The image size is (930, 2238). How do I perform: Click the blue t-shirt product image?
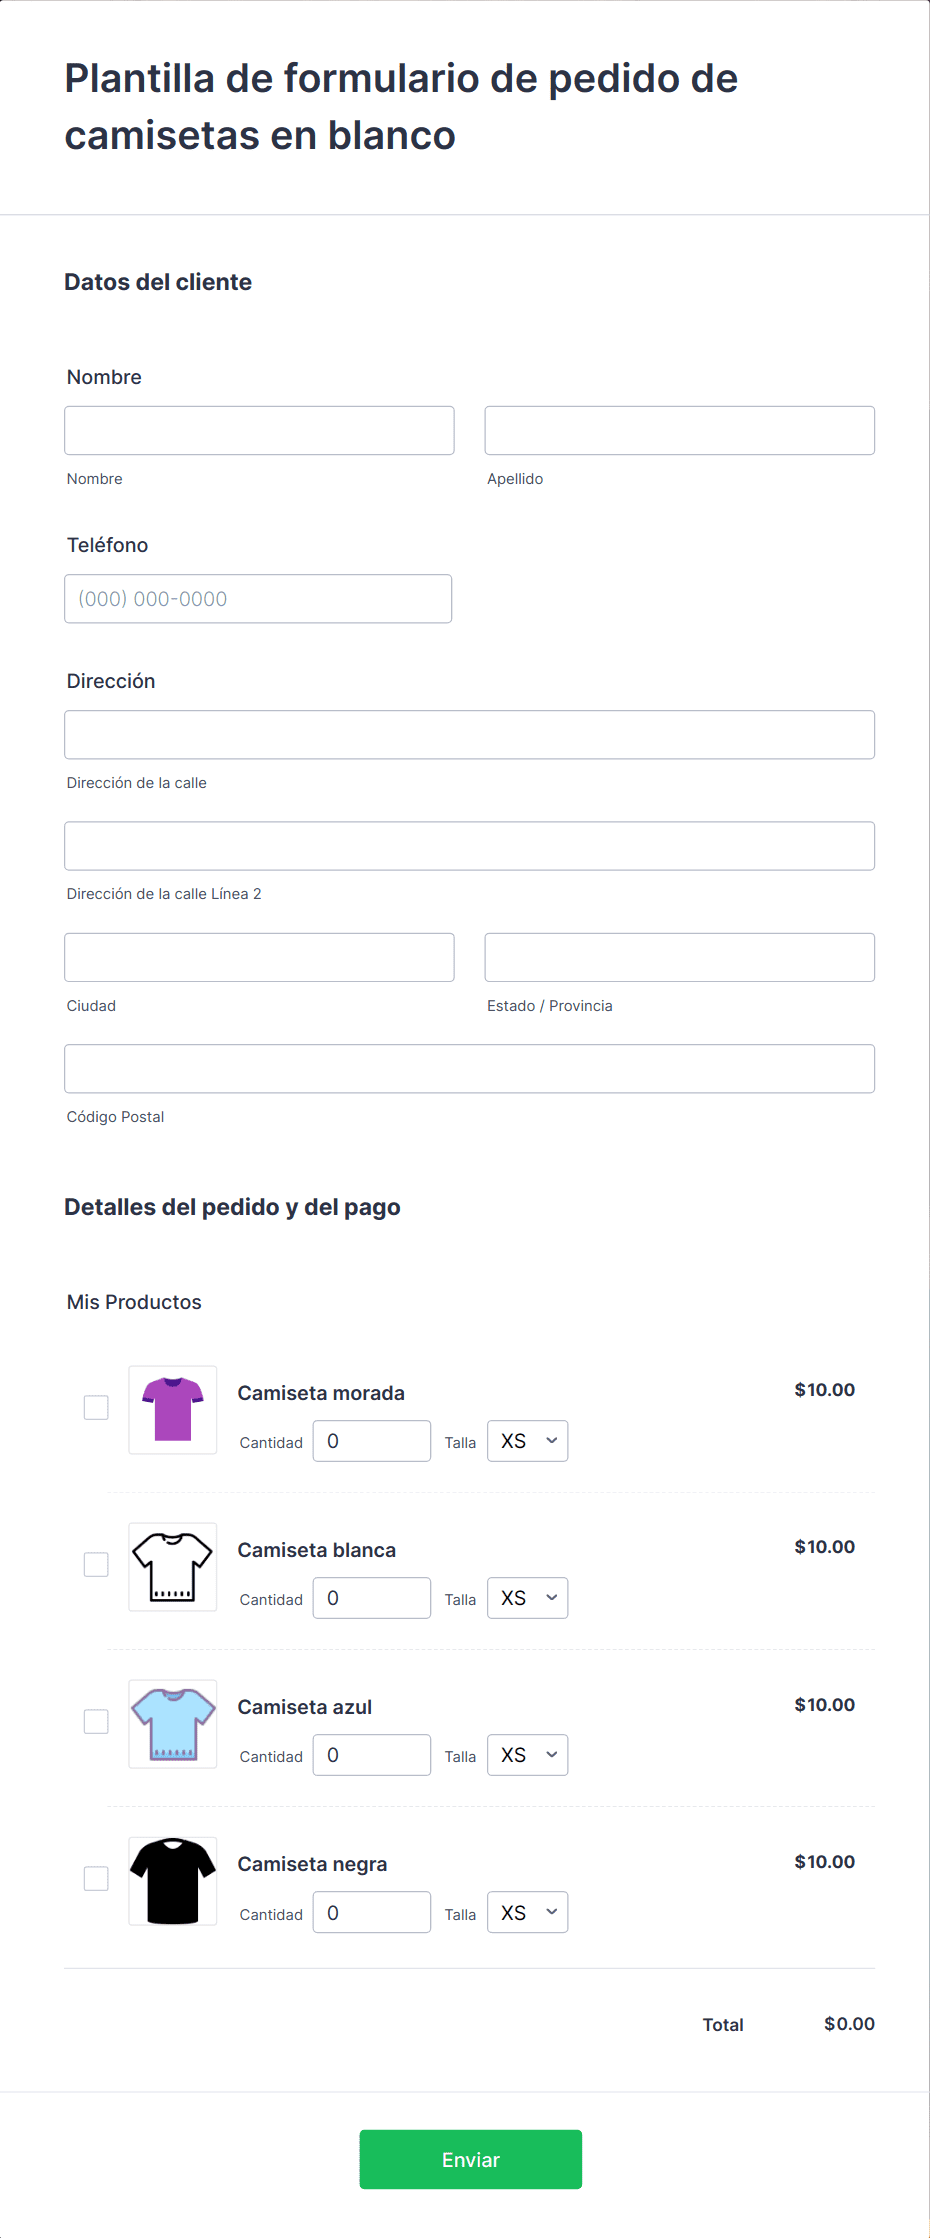[x=173, y=1723]
